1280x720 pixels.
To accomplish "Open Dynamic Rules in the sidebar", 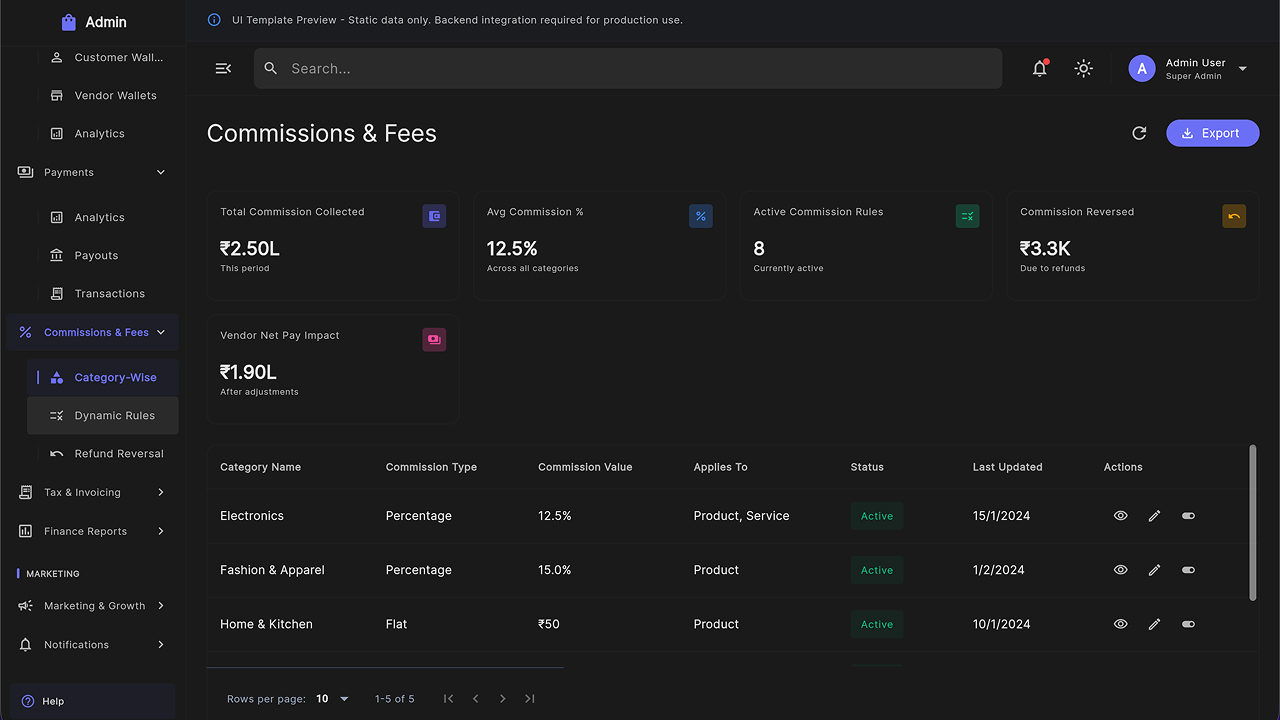I will coord(103,415).
